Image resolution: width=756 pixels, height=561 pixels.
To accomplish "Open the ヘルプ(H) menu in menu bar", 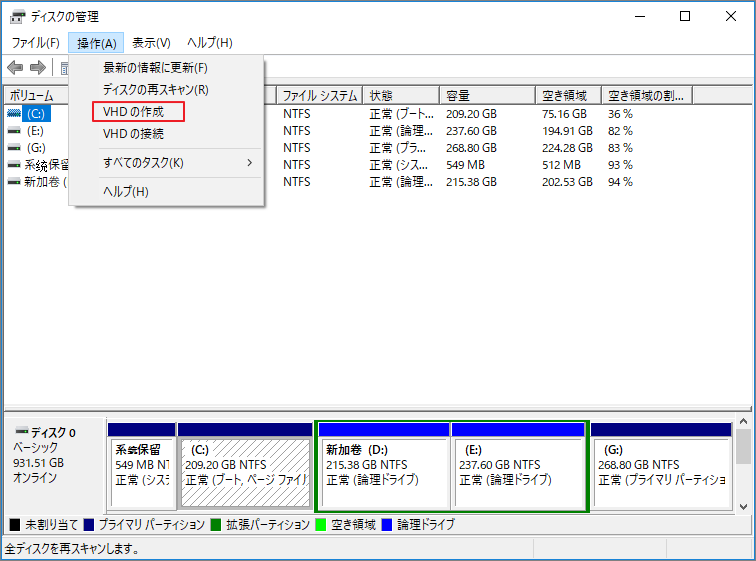I will [x=210, y=43].
